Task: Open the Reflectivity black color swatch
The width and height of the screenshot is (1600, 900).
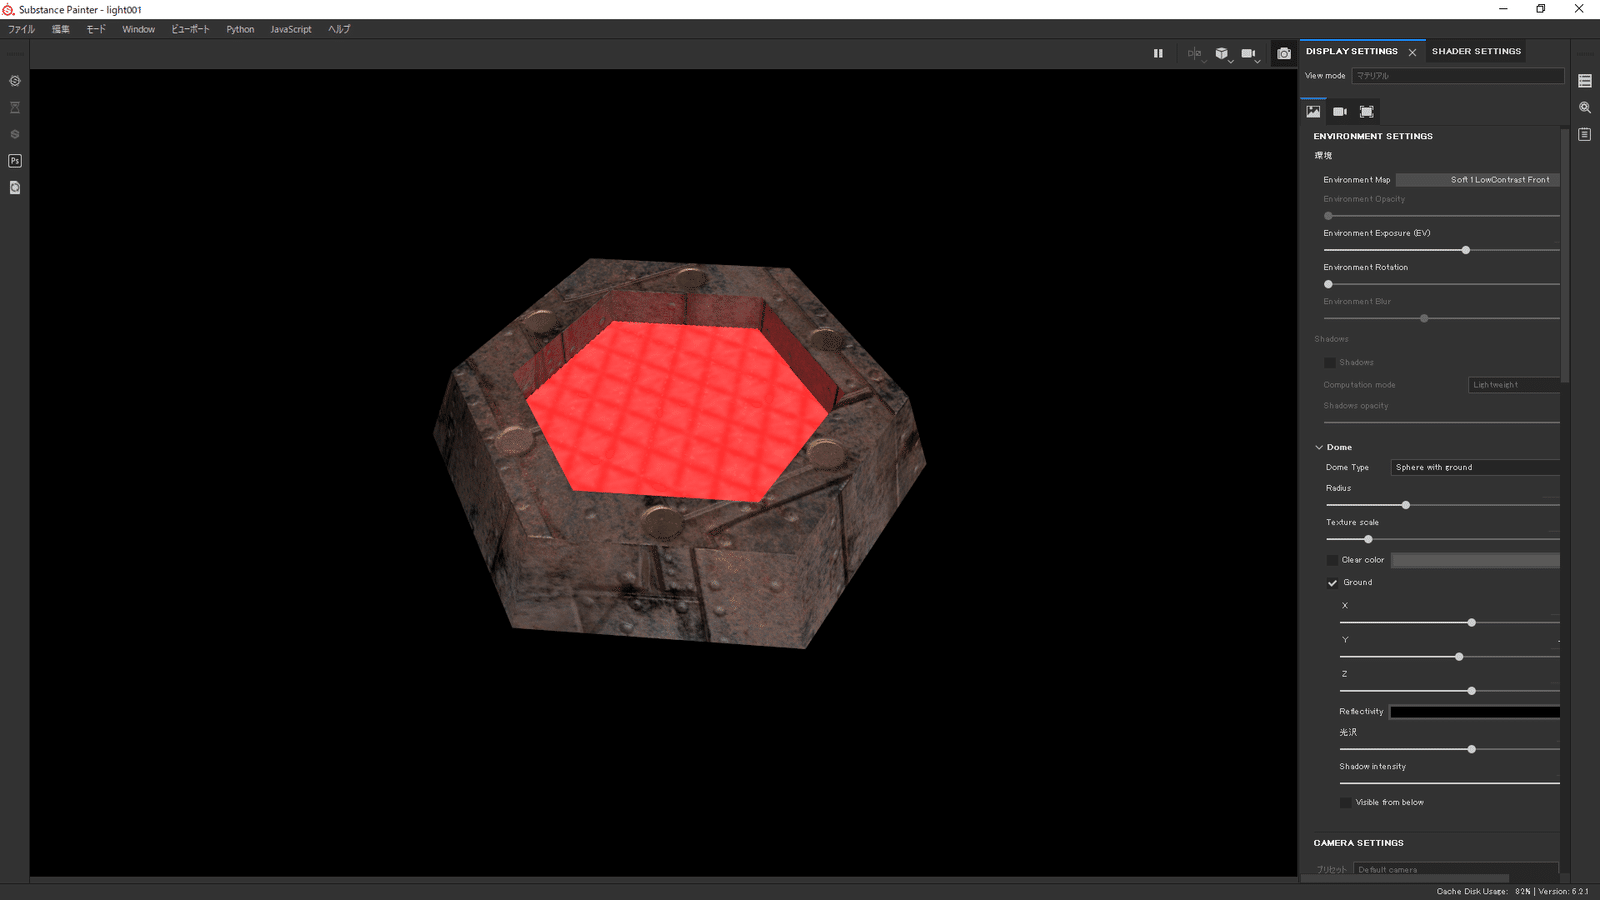Action: click(x=1475, y=712)
